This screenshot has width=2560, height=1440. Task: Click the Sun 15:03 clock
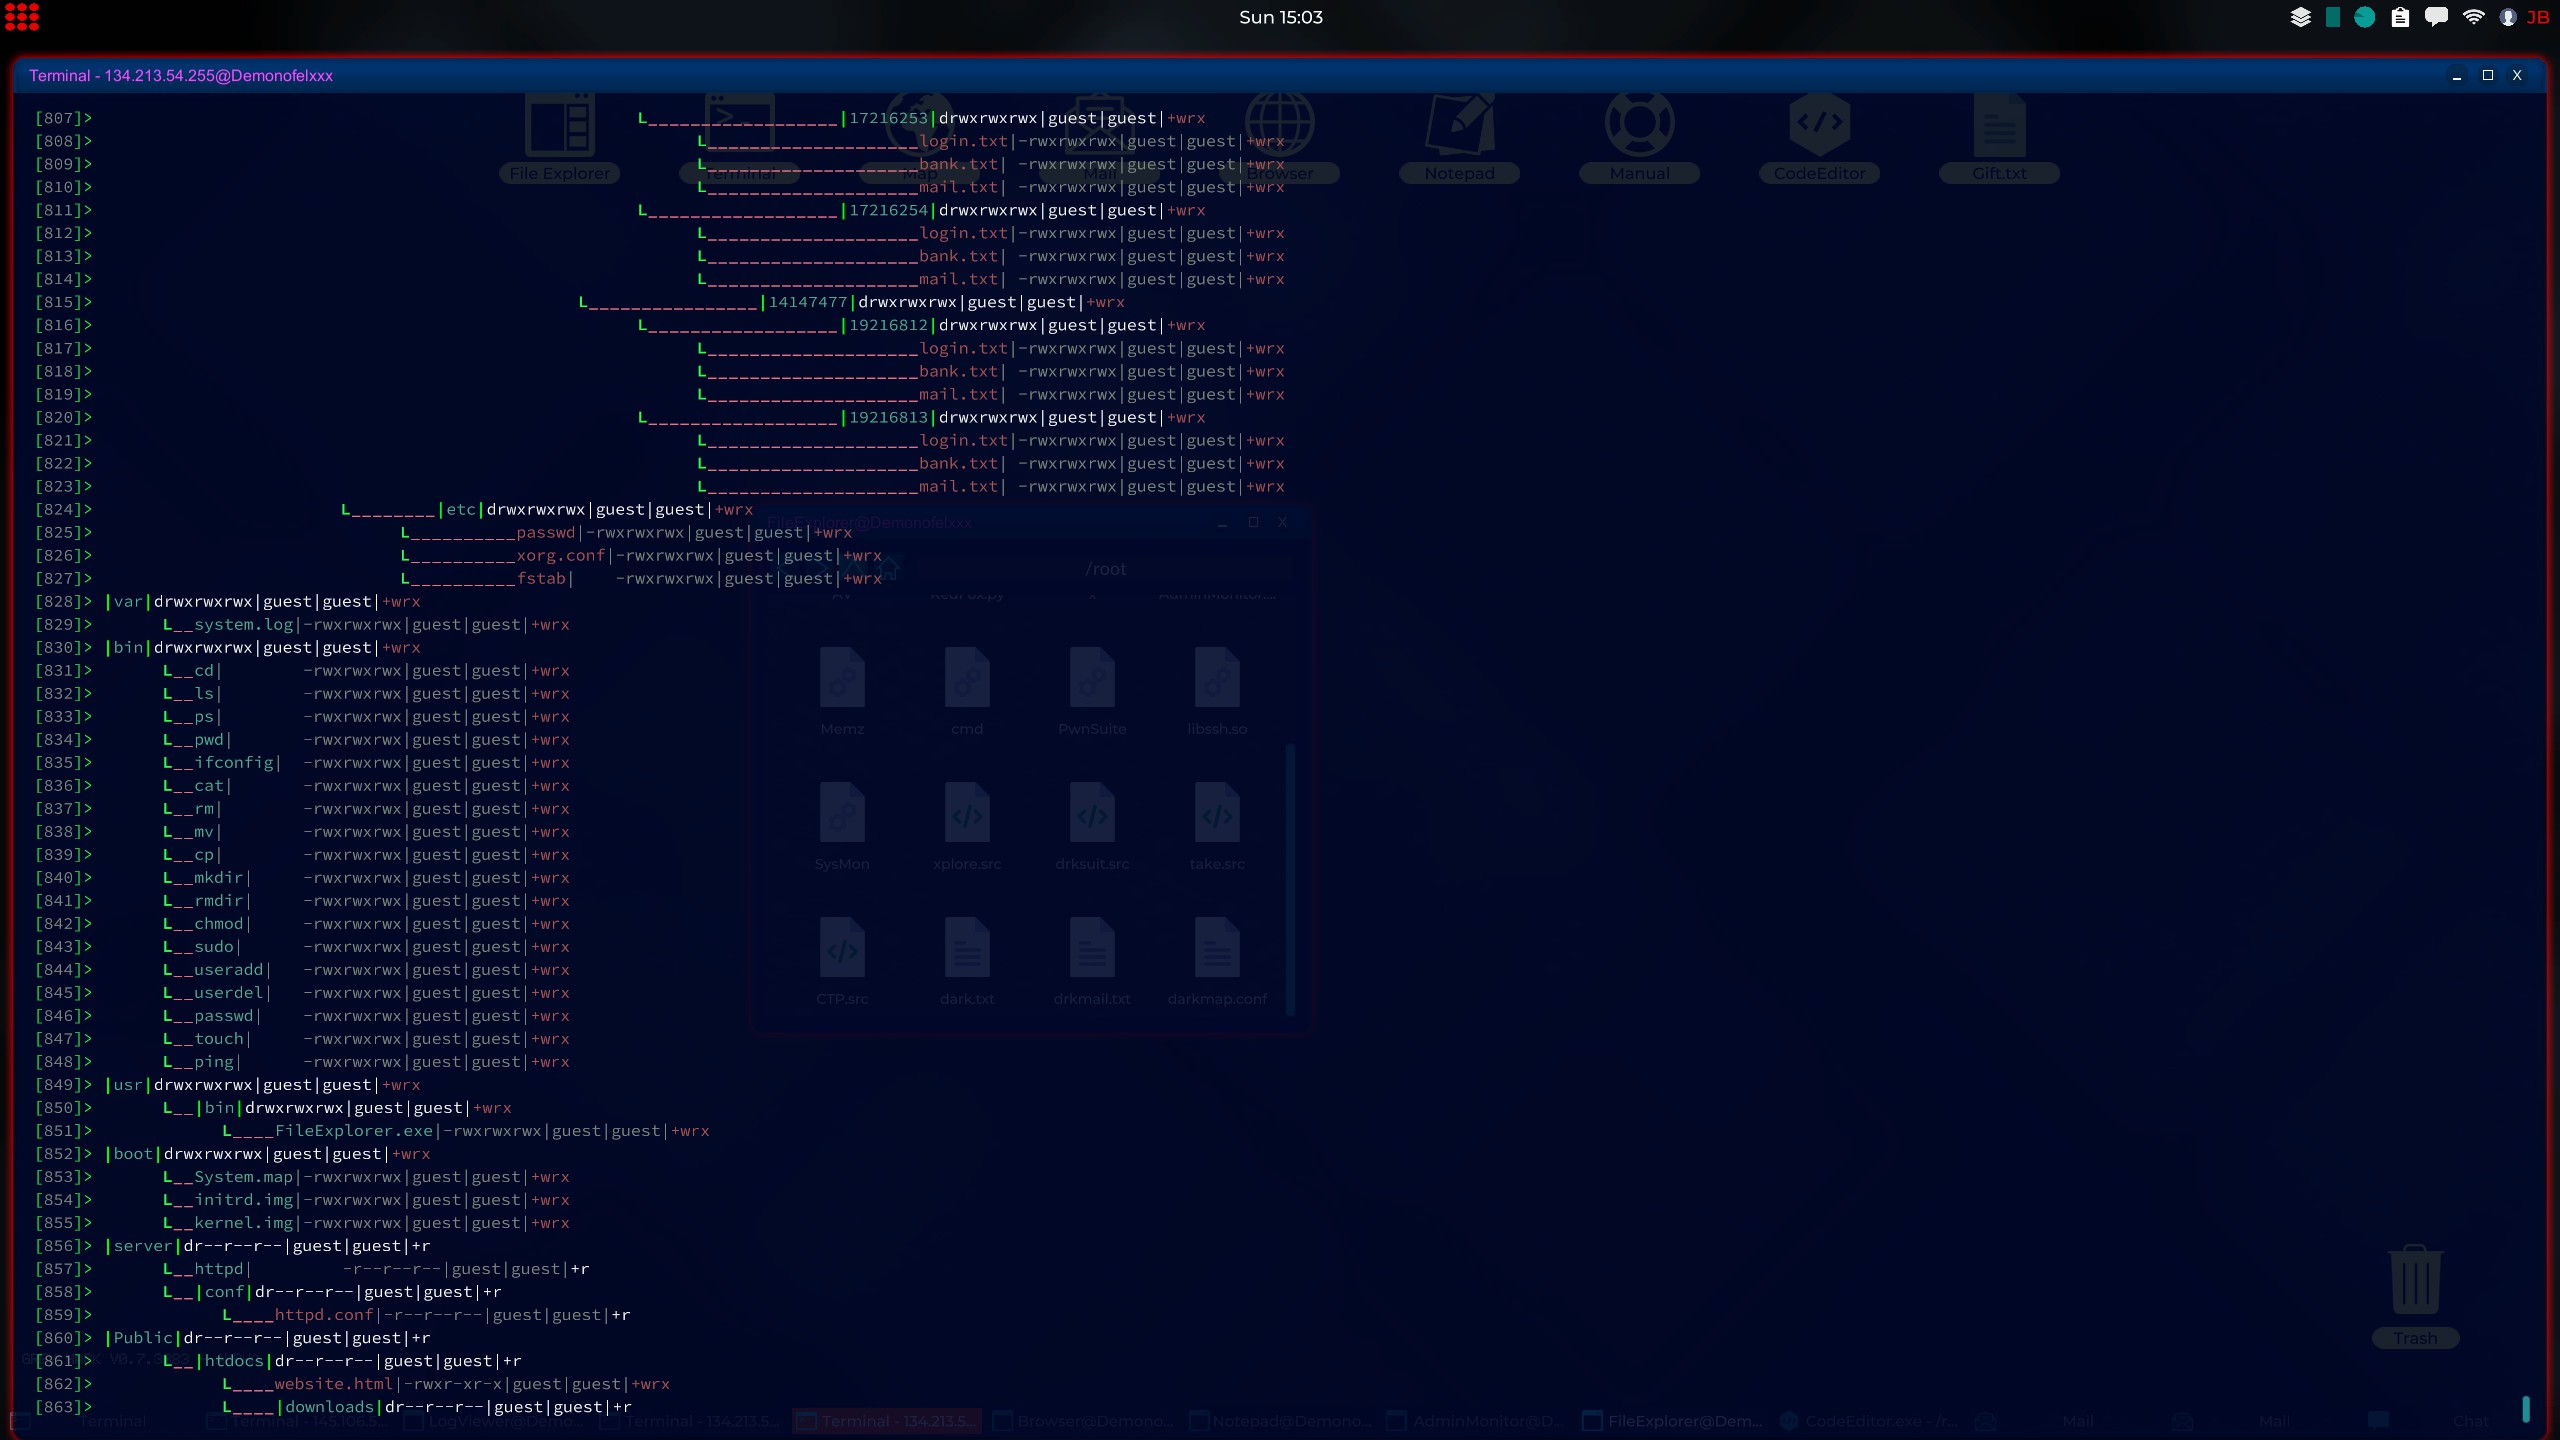pyautogui.click(x=1280, y=17)
